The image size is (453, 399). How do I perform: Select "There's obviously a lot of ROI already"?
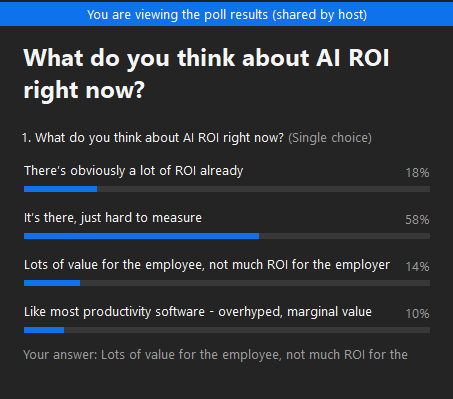click(x=134, y=171)
